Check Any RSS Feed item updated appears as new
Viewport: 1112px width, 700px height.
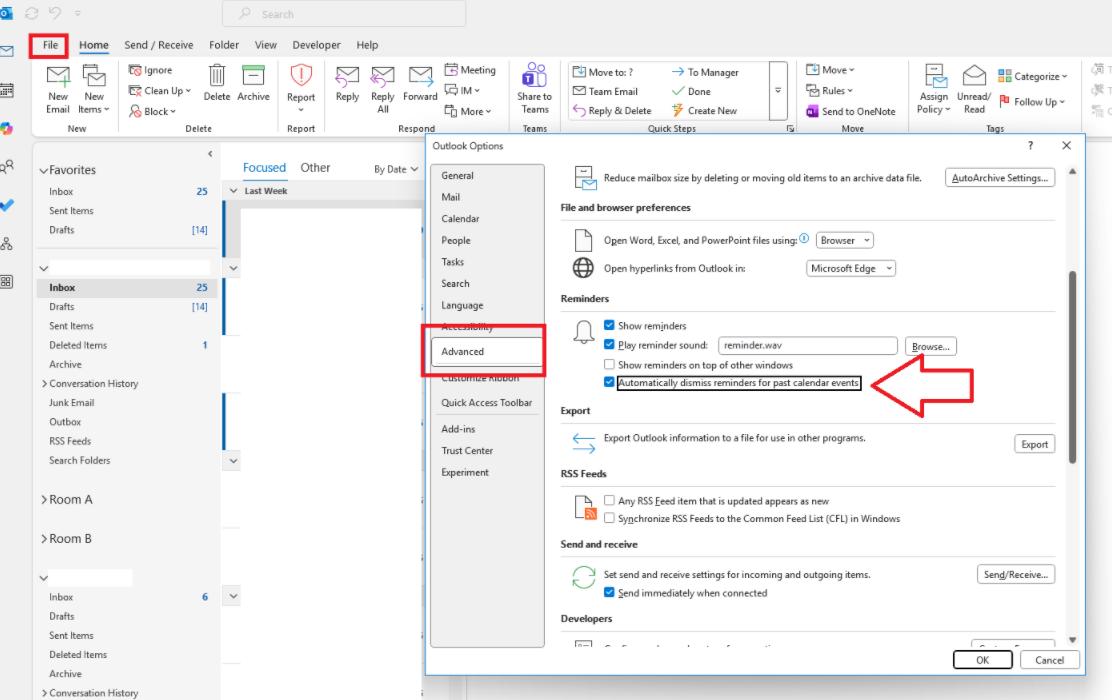[x=609, y=501]
